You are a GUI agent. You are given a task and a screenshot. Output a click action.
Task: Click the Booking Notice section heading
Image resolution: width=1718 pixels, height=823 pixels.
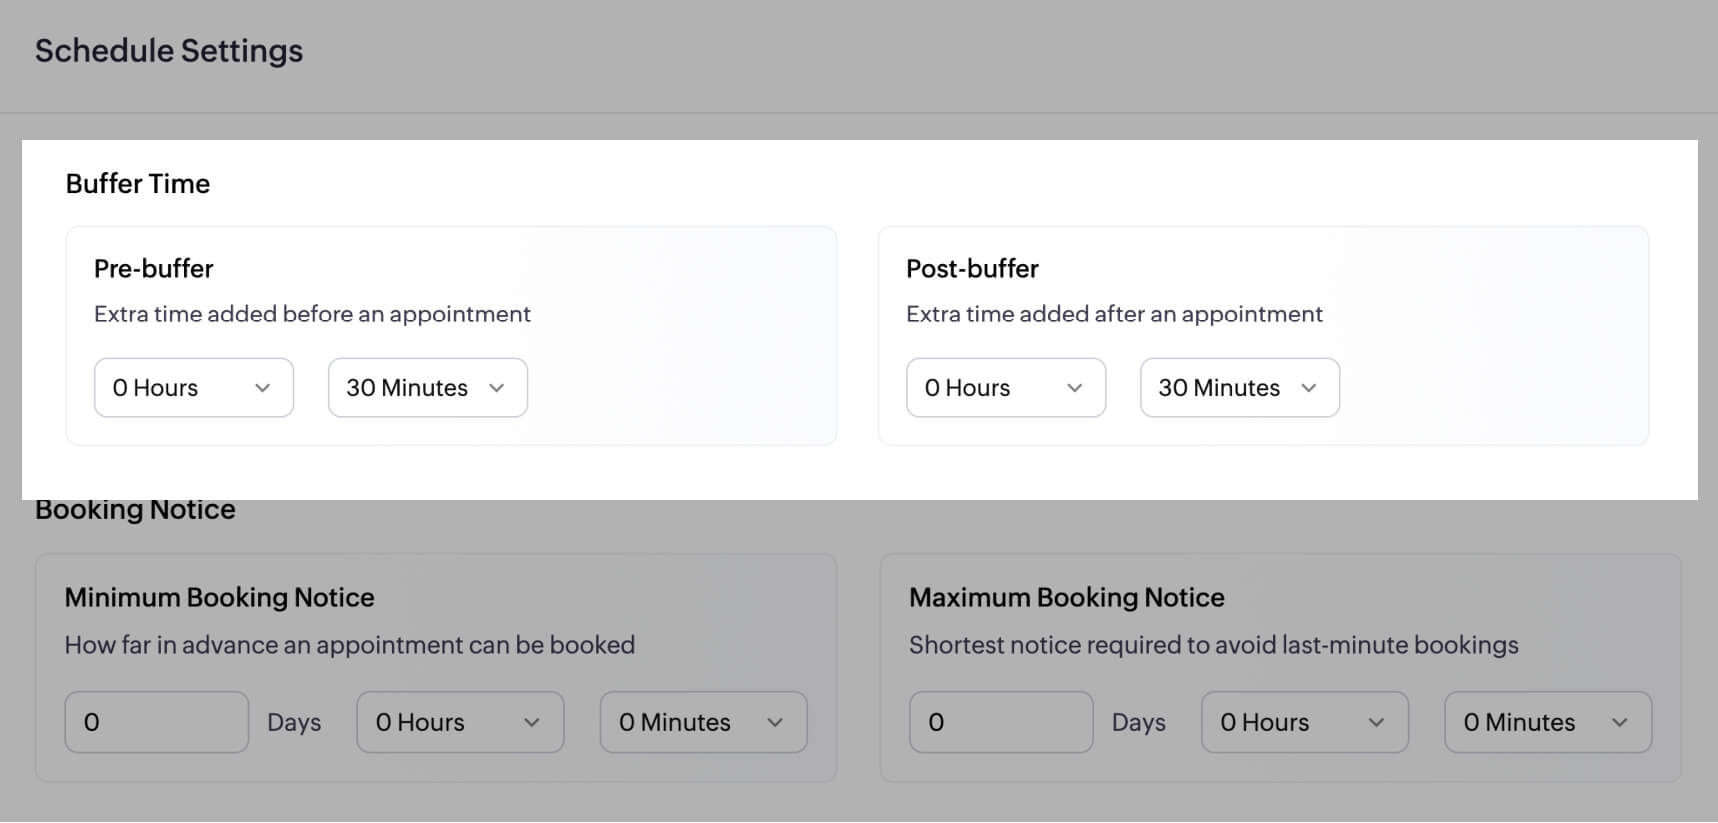point(135,510)
